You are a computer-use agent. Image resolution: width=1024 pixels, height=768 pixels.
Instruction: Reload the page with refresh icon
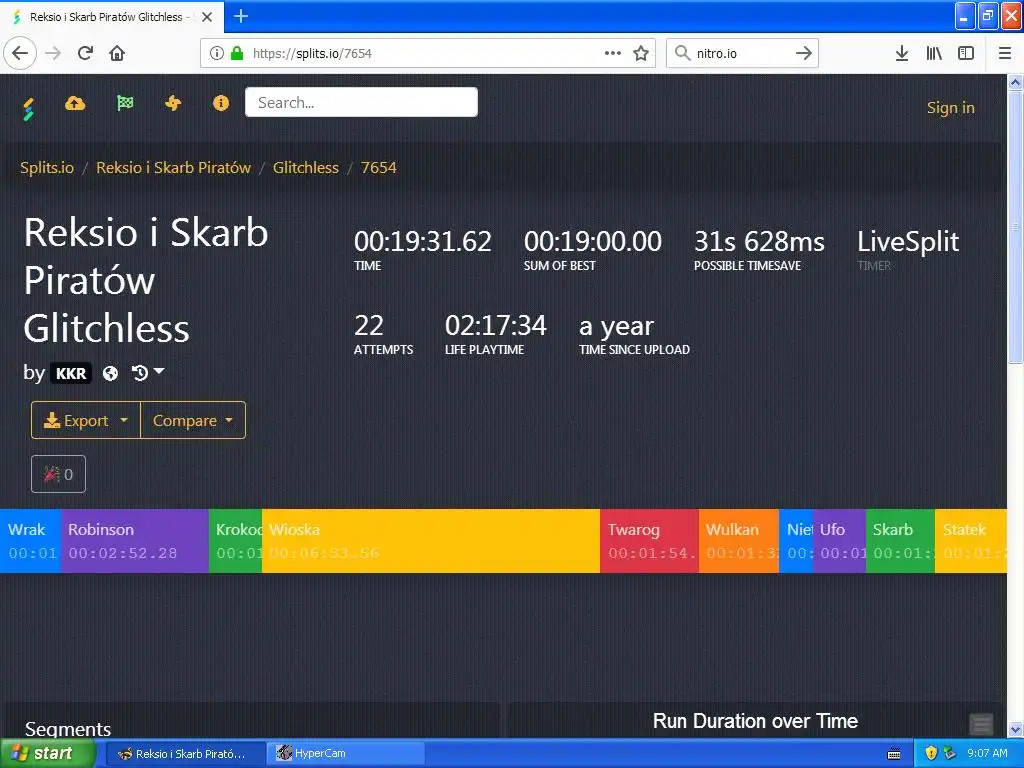86,53
